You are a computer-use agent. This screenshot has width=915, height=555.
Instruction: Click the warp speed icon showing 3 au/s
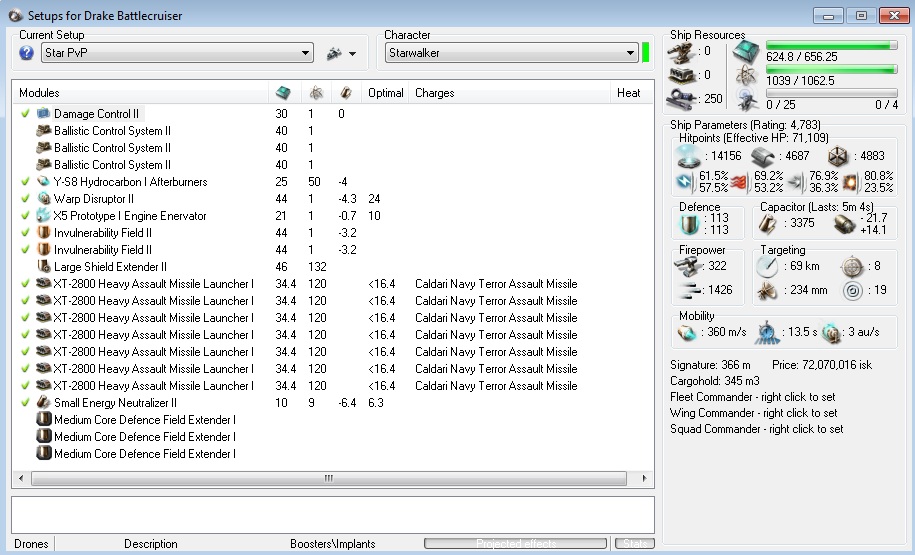[x=830, y=333]
